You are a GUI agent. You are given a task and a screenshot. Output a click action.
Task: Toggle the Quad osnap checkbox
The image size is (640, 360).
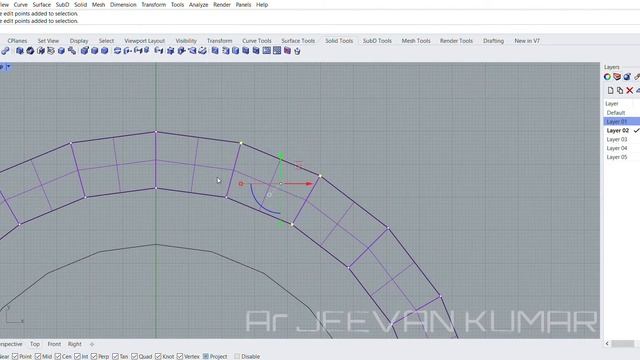coord(134,356)
